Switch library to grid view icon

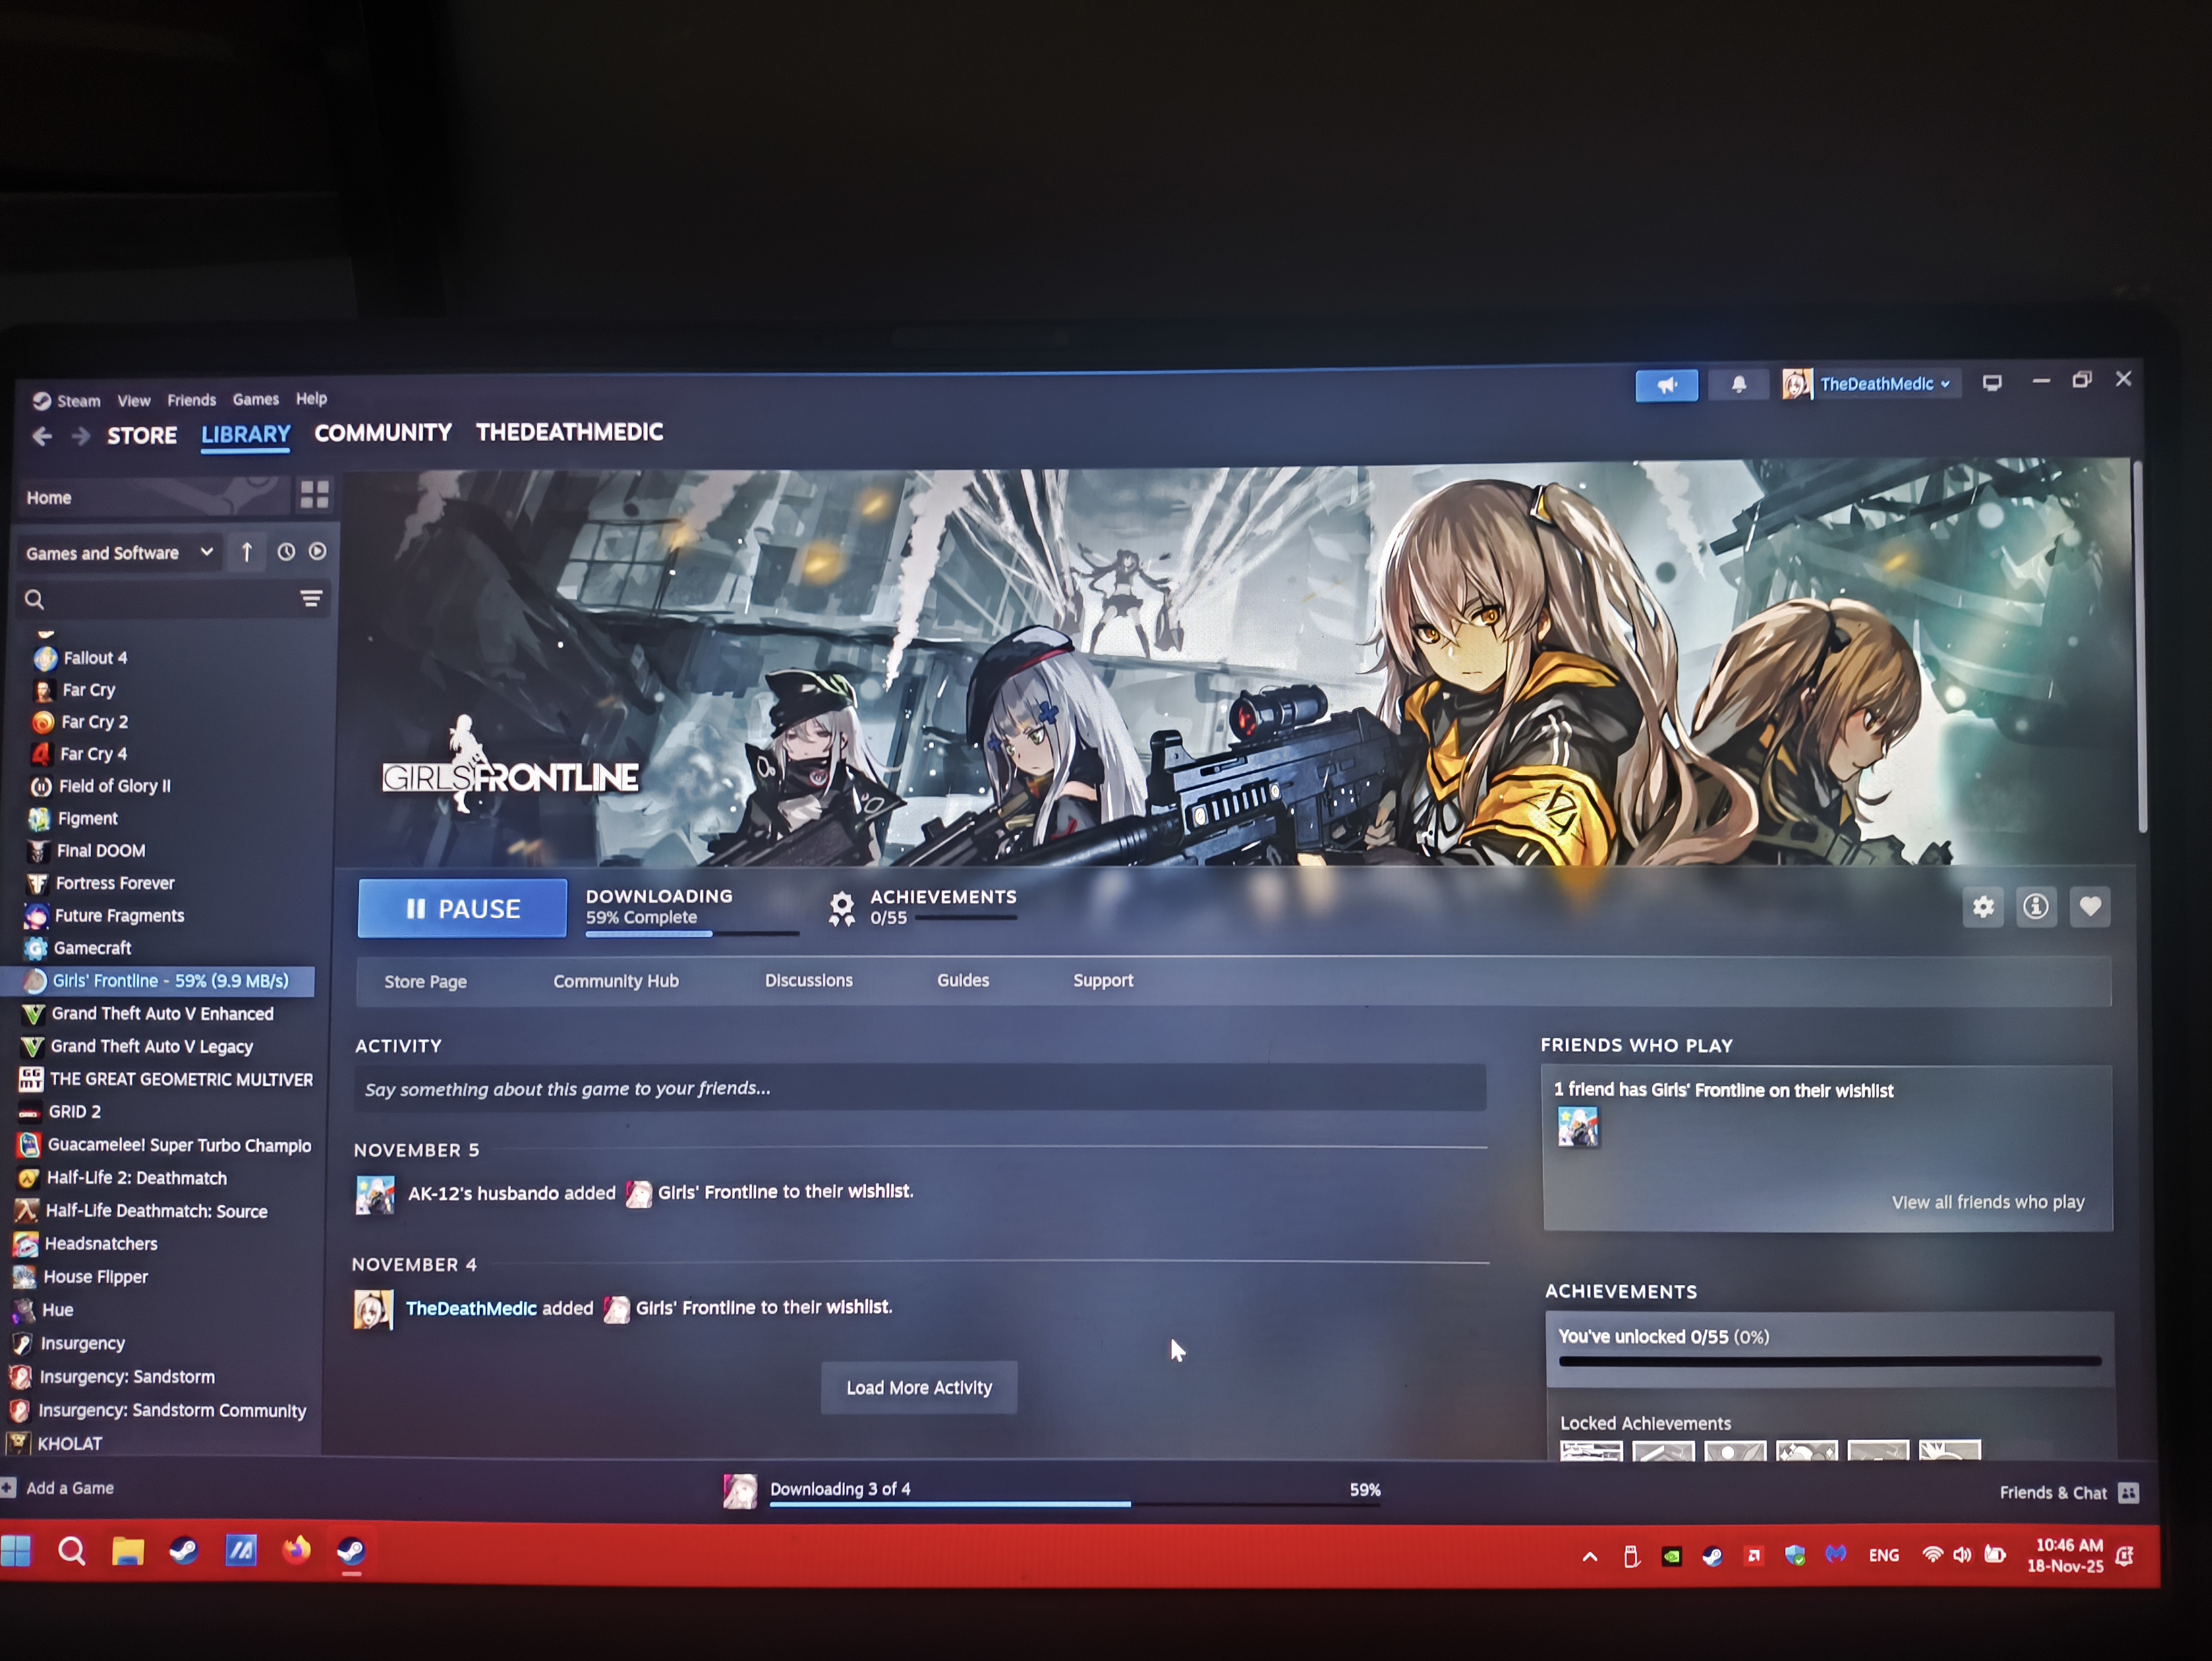(314, 495)
